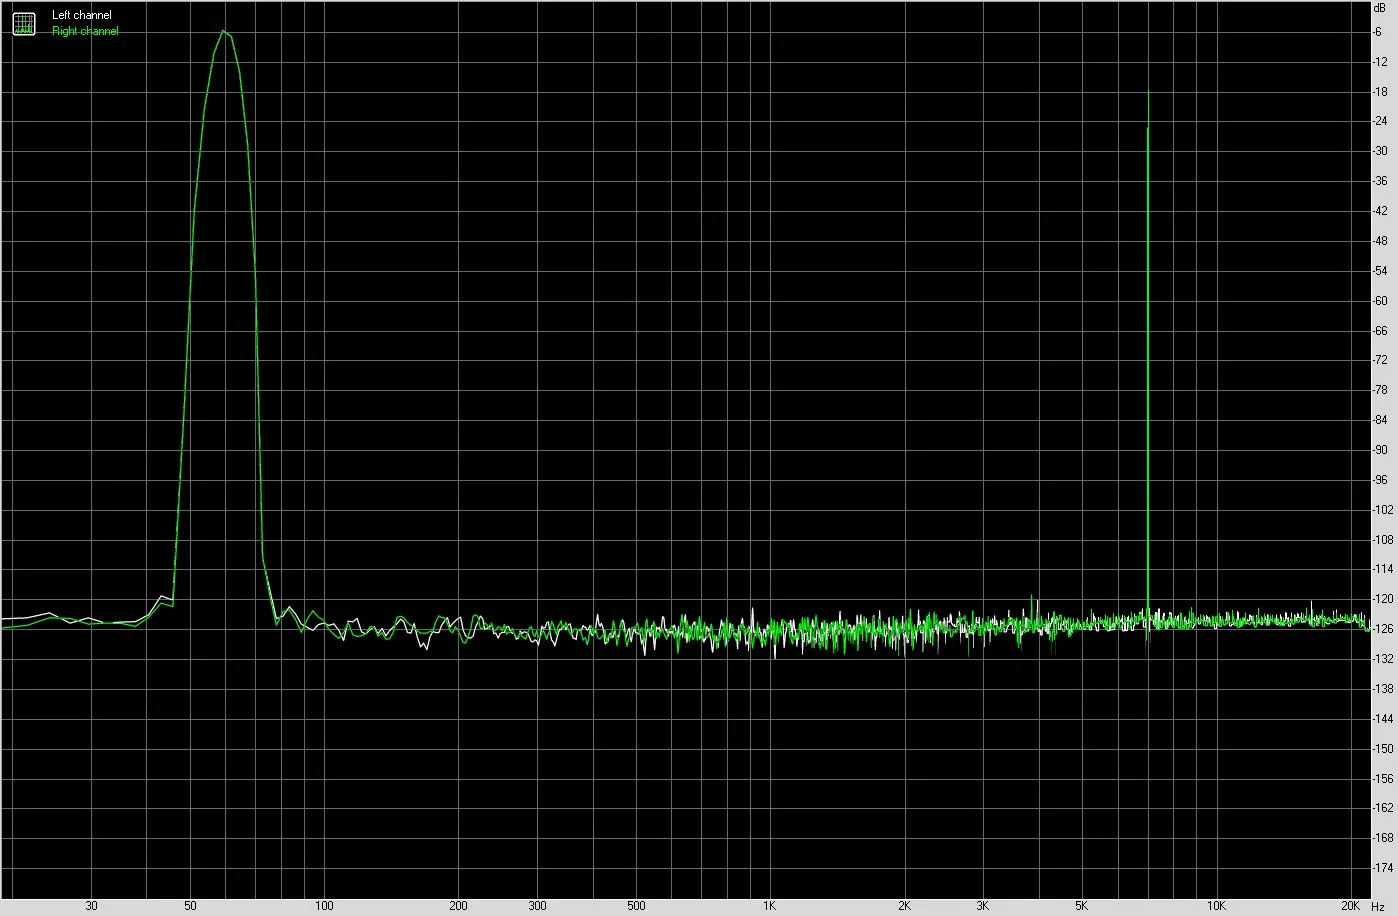Click the 5K frequency label
1398x916 pixels.
(x=1082, y=906)
